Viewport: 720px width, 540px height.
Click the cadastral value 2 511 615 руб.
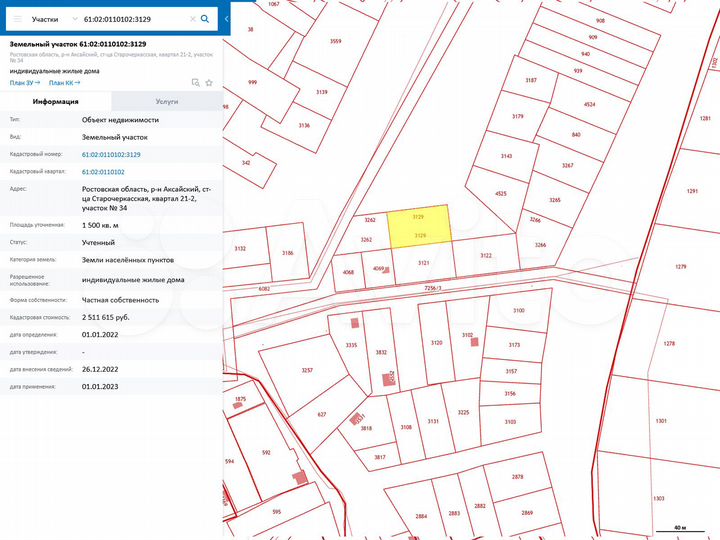pos(106,317)
